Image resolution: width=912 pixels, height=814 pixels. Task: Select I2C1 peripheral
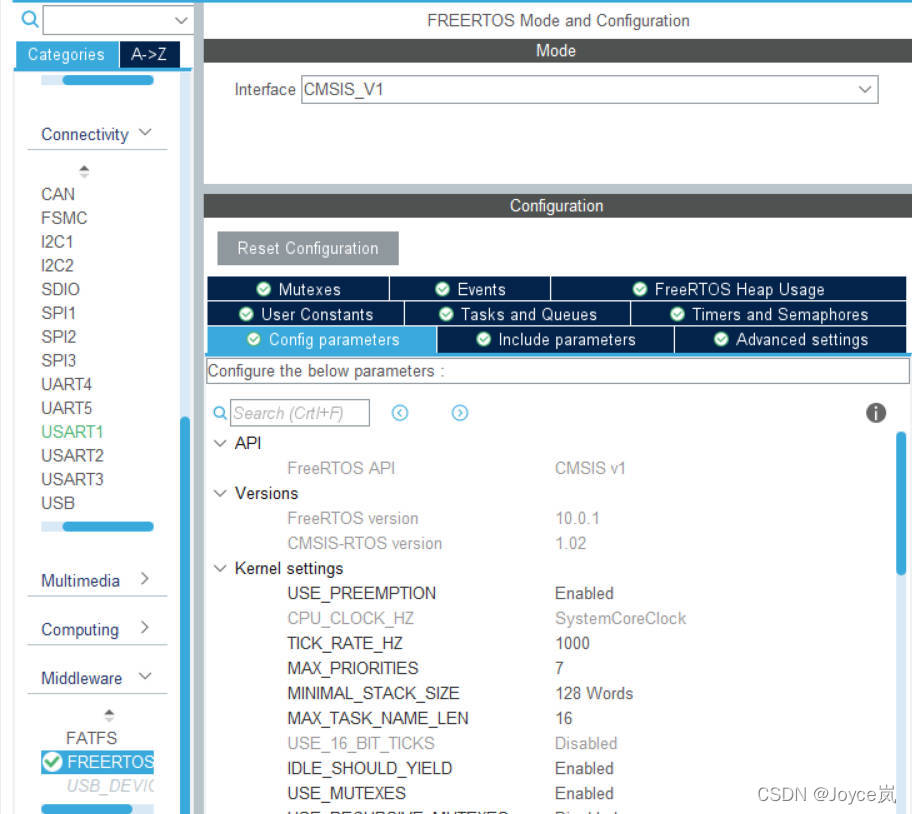point(57,241)
